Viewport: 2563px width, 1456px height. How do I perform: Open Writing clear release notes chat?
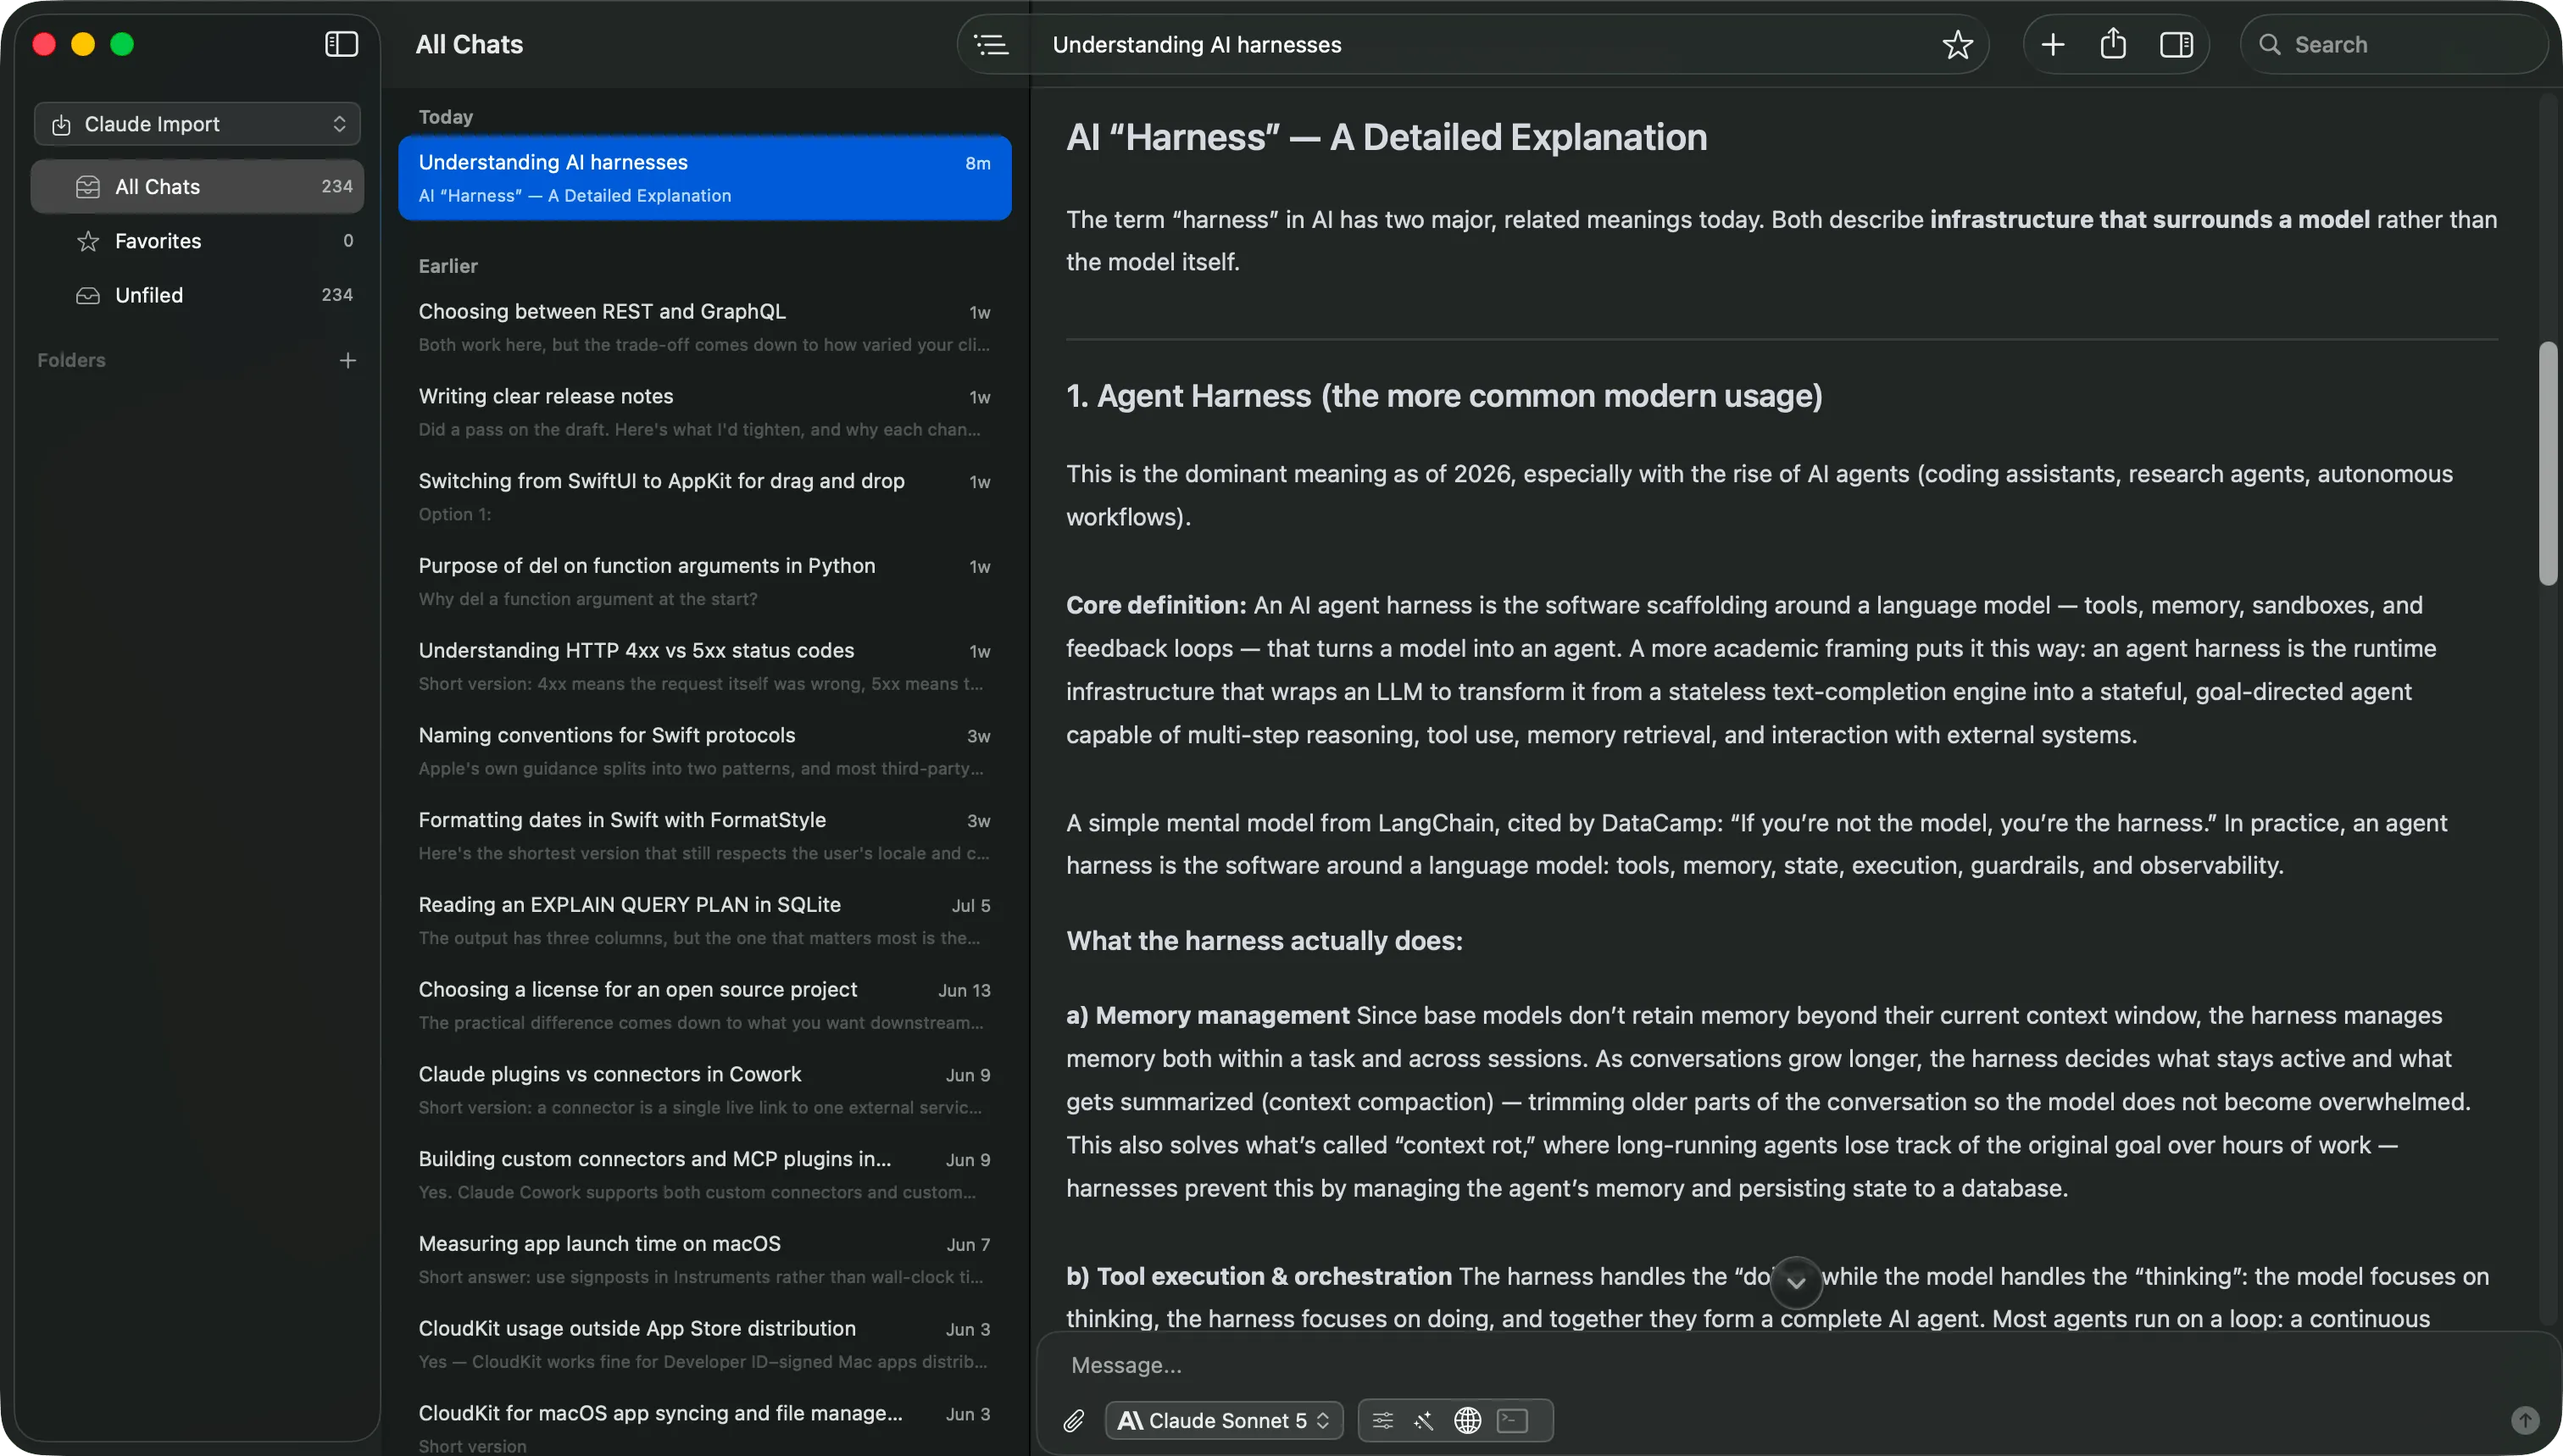point(704,412)
